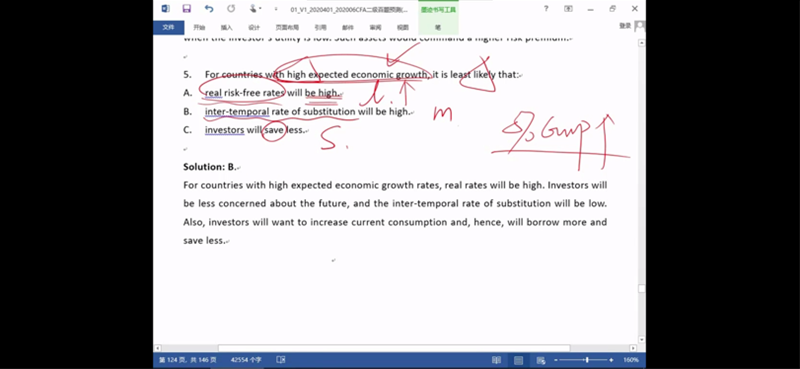Open the 160% zoom level dialog

click(x=631, y=360)
